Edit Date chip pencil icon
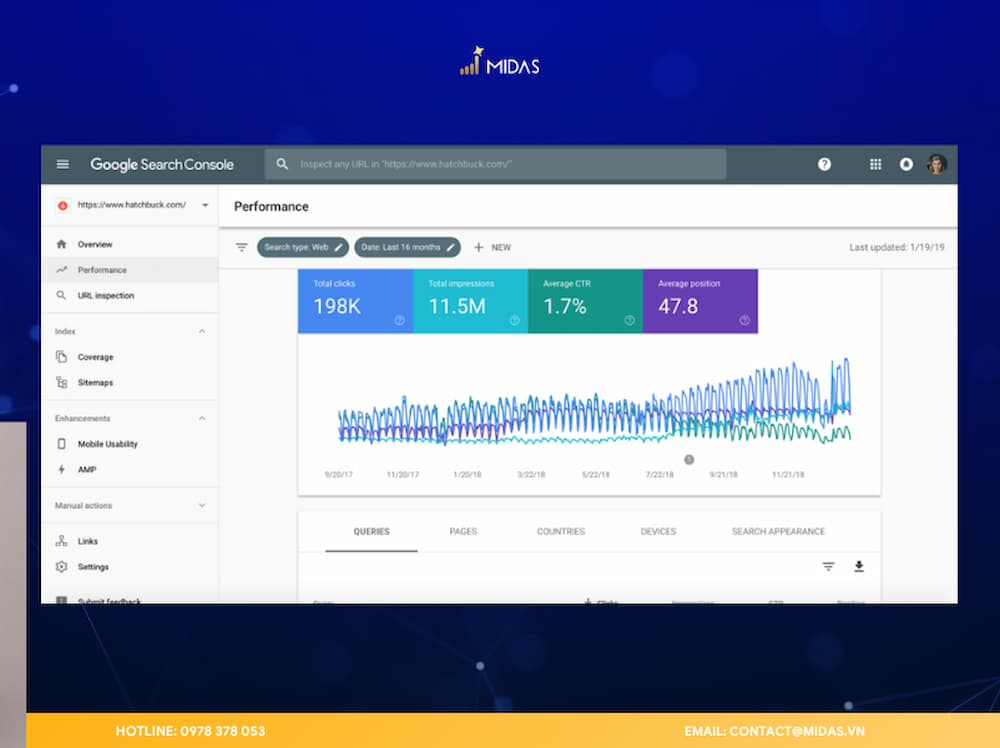This screenshot has height=748, width=1000. pos(450,247)
